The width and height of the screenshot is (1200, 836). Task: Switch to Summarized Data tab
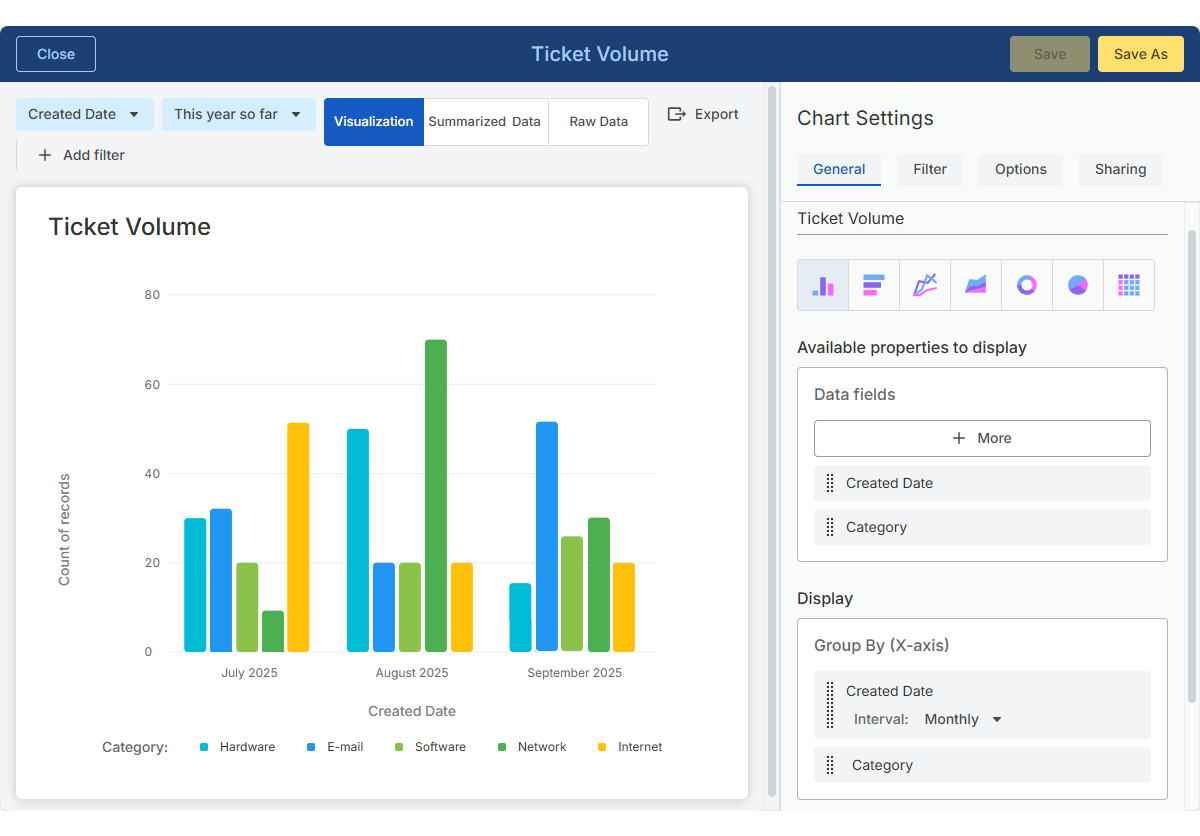(x=485, y=122)
